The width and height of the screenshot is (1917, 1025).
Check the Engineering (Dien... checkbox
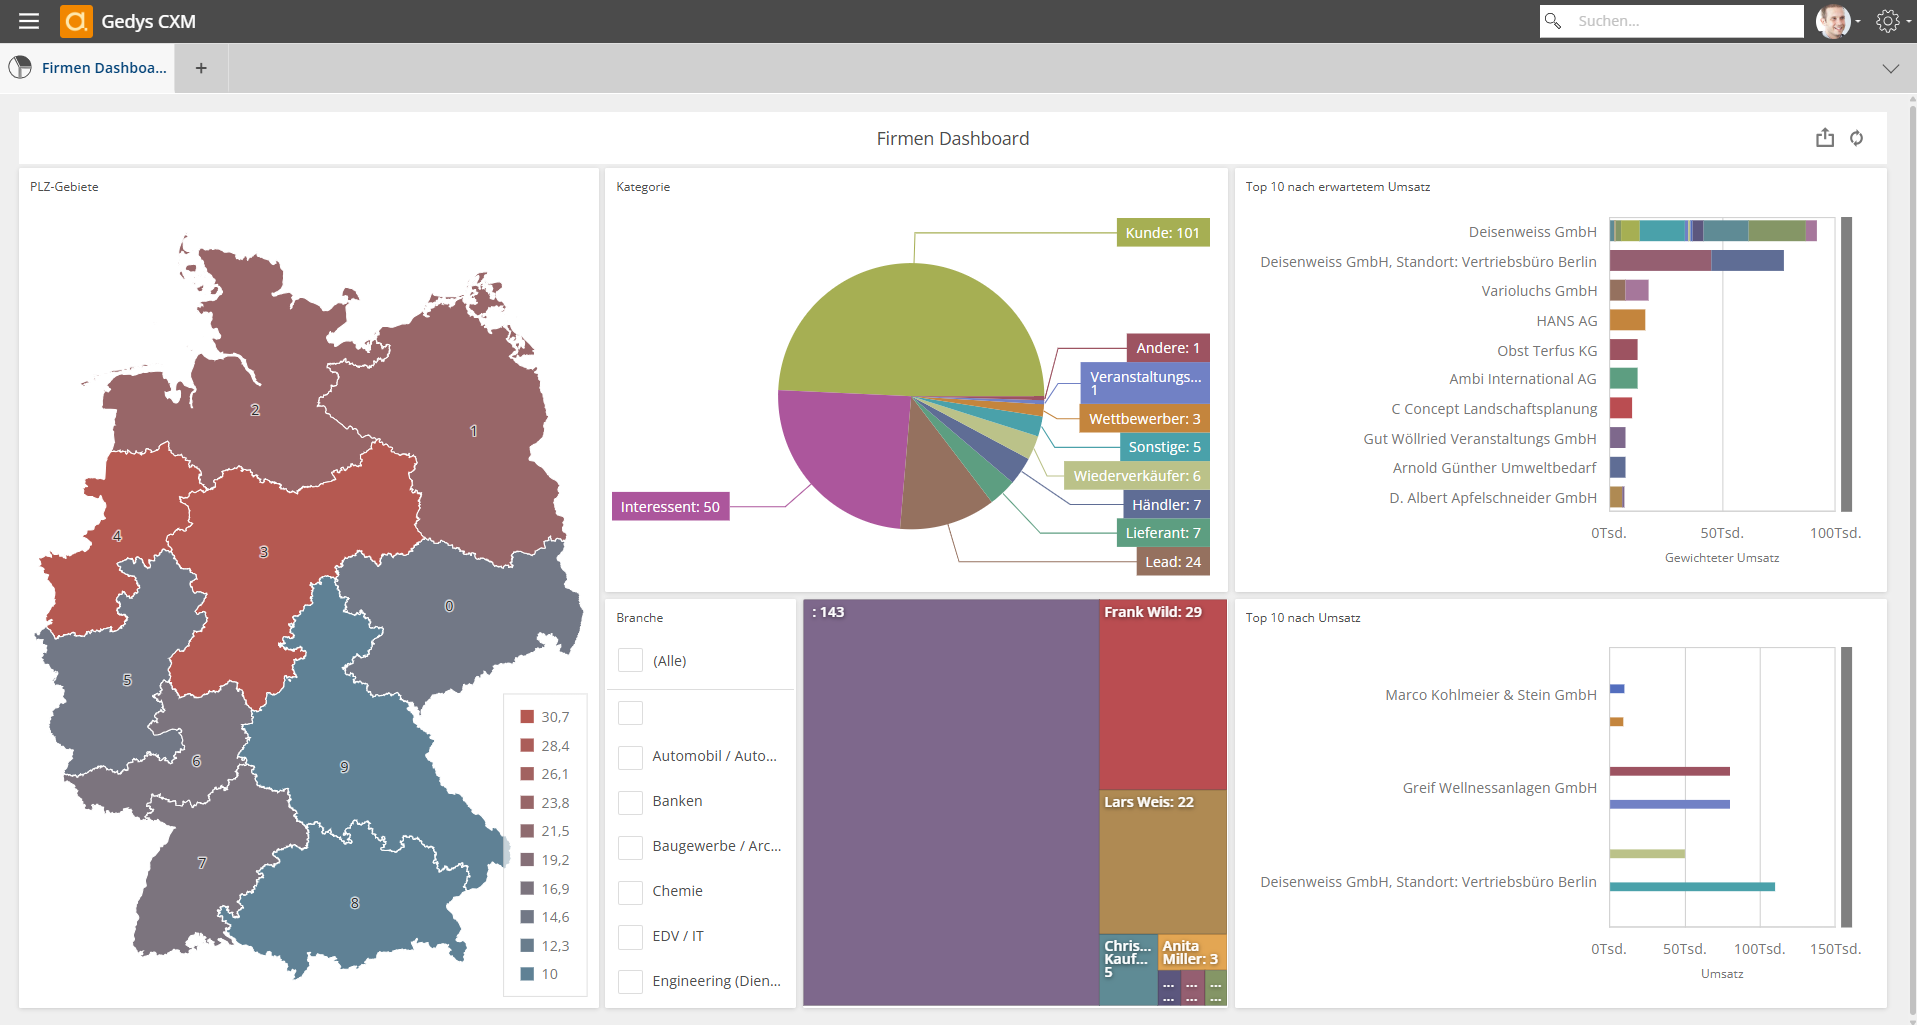[630, 982]
